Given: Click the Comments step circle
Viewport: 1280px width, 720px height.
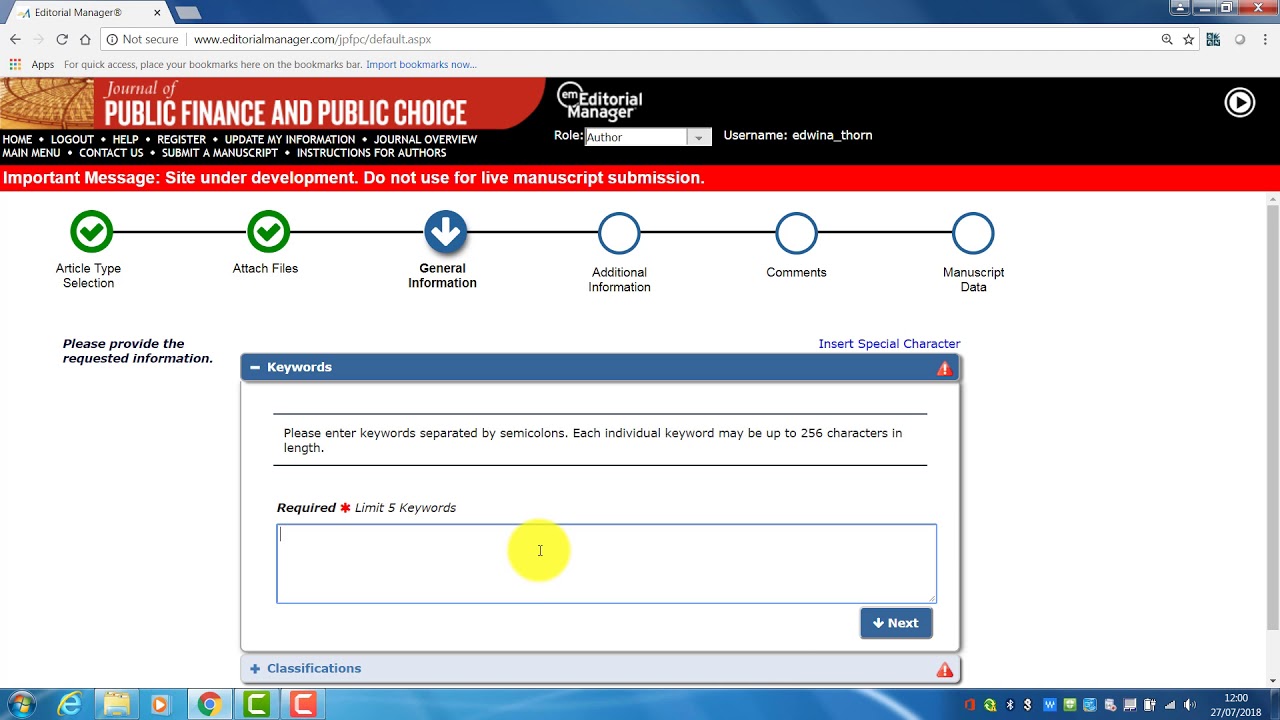Looking at the screenshot, I should (796, 234).
